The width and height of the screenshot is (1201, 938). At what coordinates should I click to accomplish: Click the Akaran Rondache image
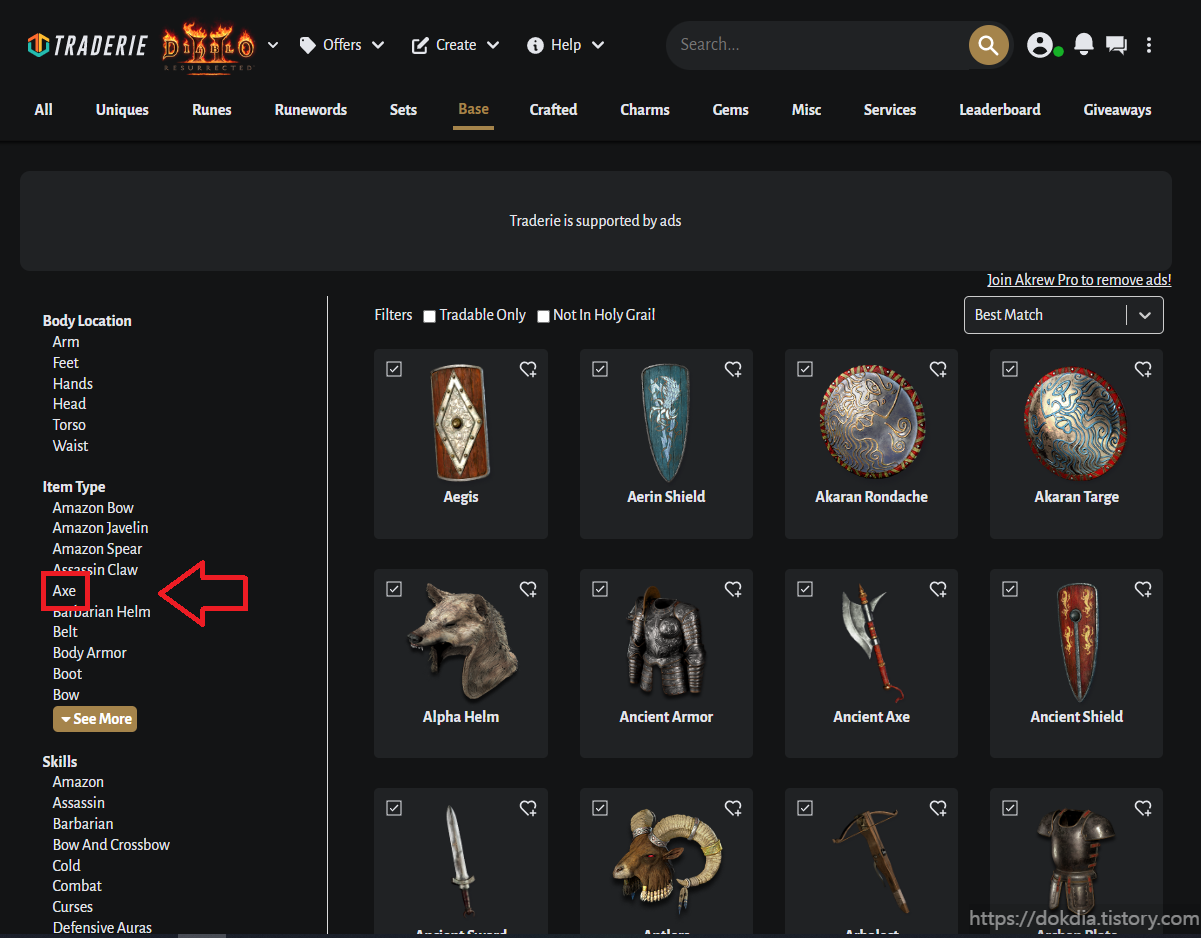click(871, 423)
